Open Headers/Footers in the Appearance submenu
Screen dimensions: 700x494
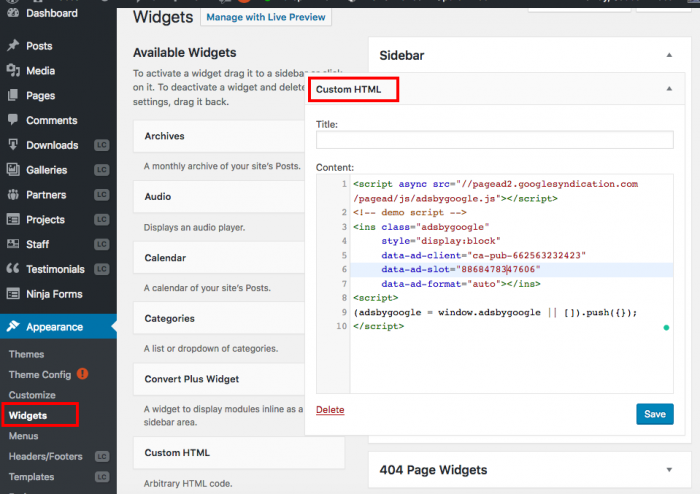(x=43, y=457)
